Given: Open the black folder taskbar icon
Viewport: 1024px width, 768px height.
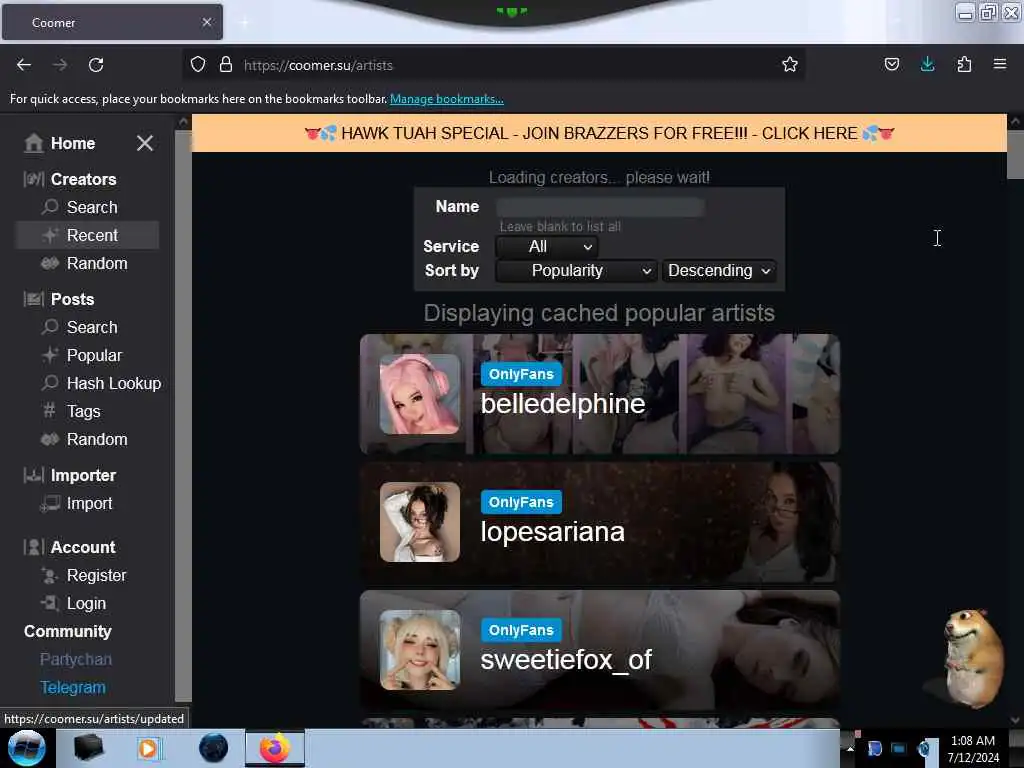Looking at the screenshot, I should tap(89, 748).
